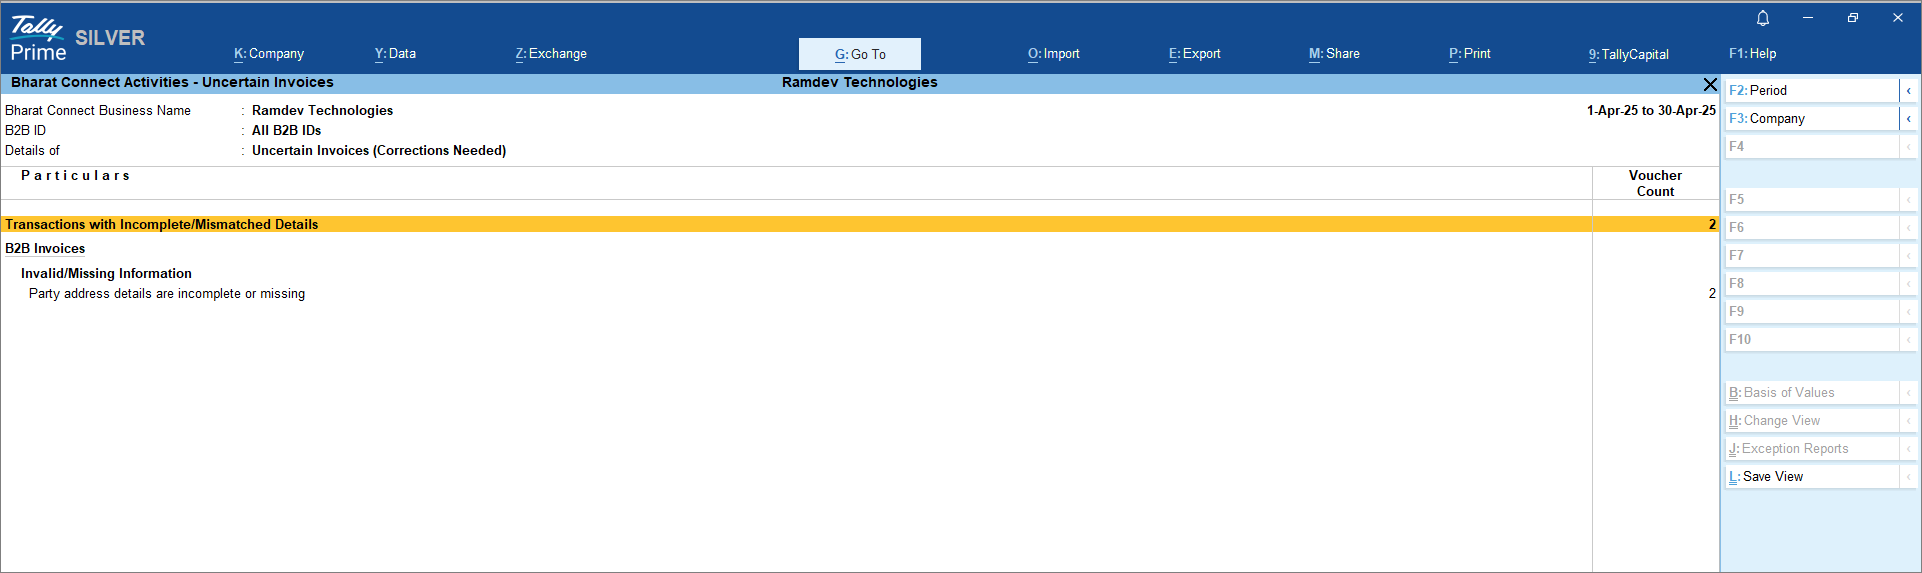Screen dimensions: 1922x573
Task: Click L: Save View button
Action: pos(1810,477)
